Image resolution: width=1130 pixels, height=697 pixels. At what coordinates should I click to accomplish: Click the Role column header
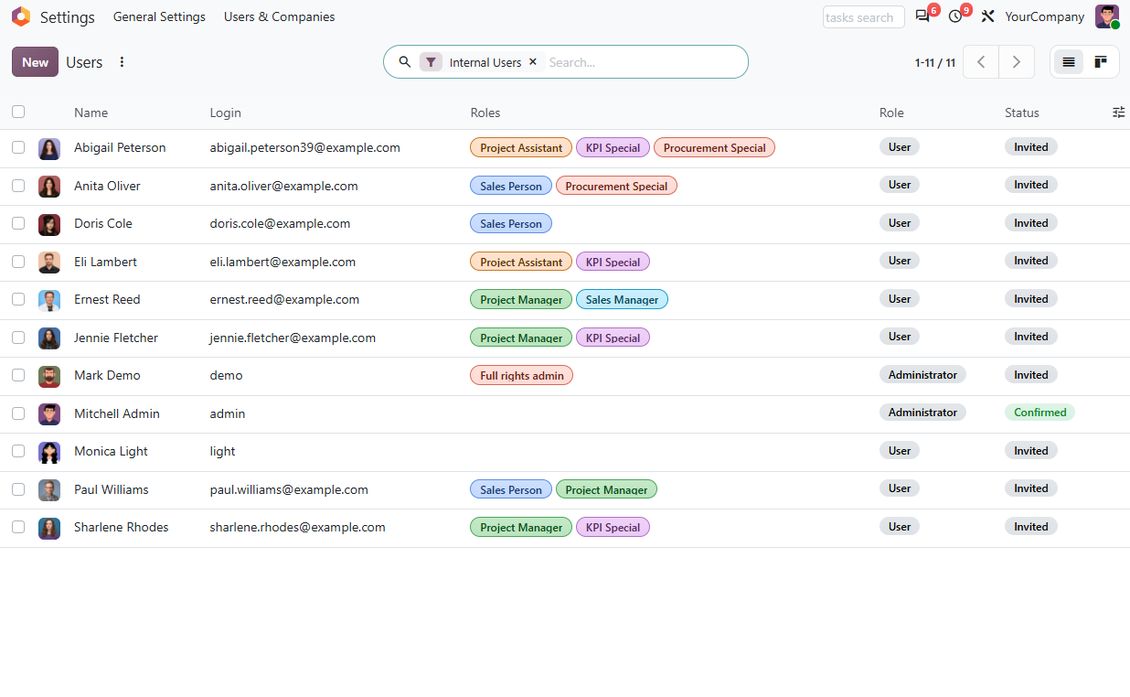point(891,112)
